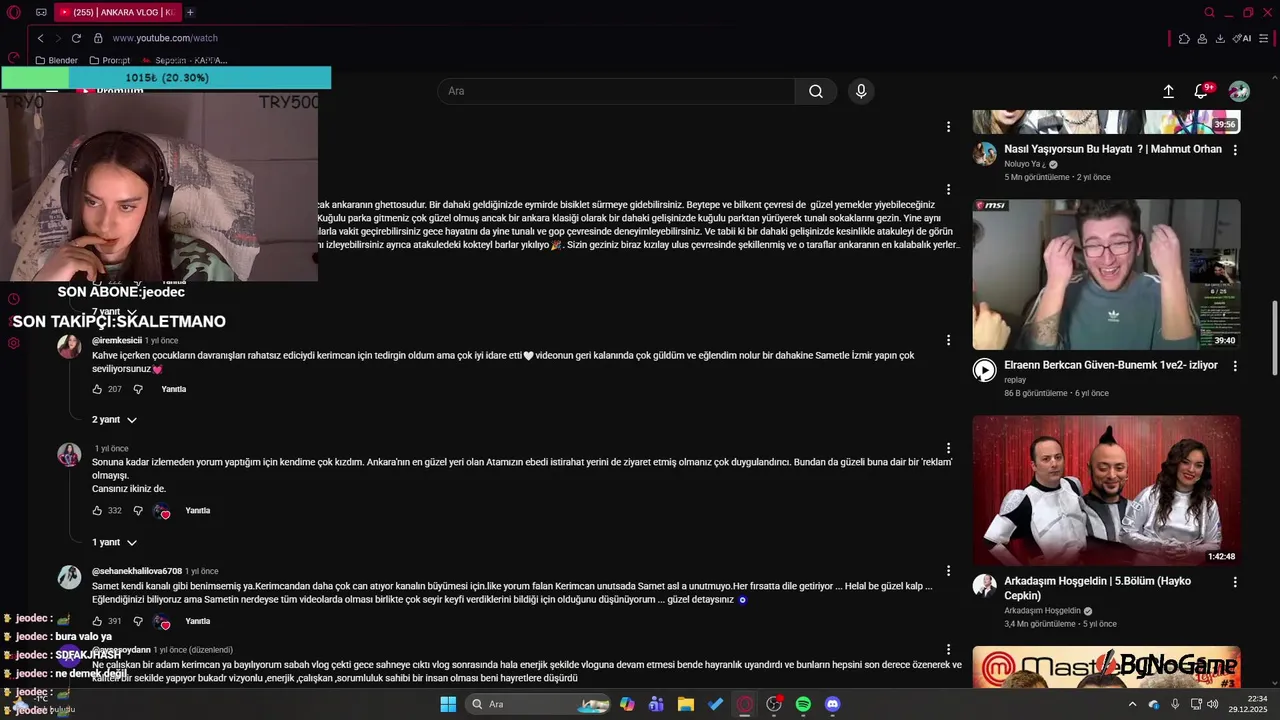Viewport: 1280px width, 720px height.
Task: Go back to previous page
Action: 40,38
